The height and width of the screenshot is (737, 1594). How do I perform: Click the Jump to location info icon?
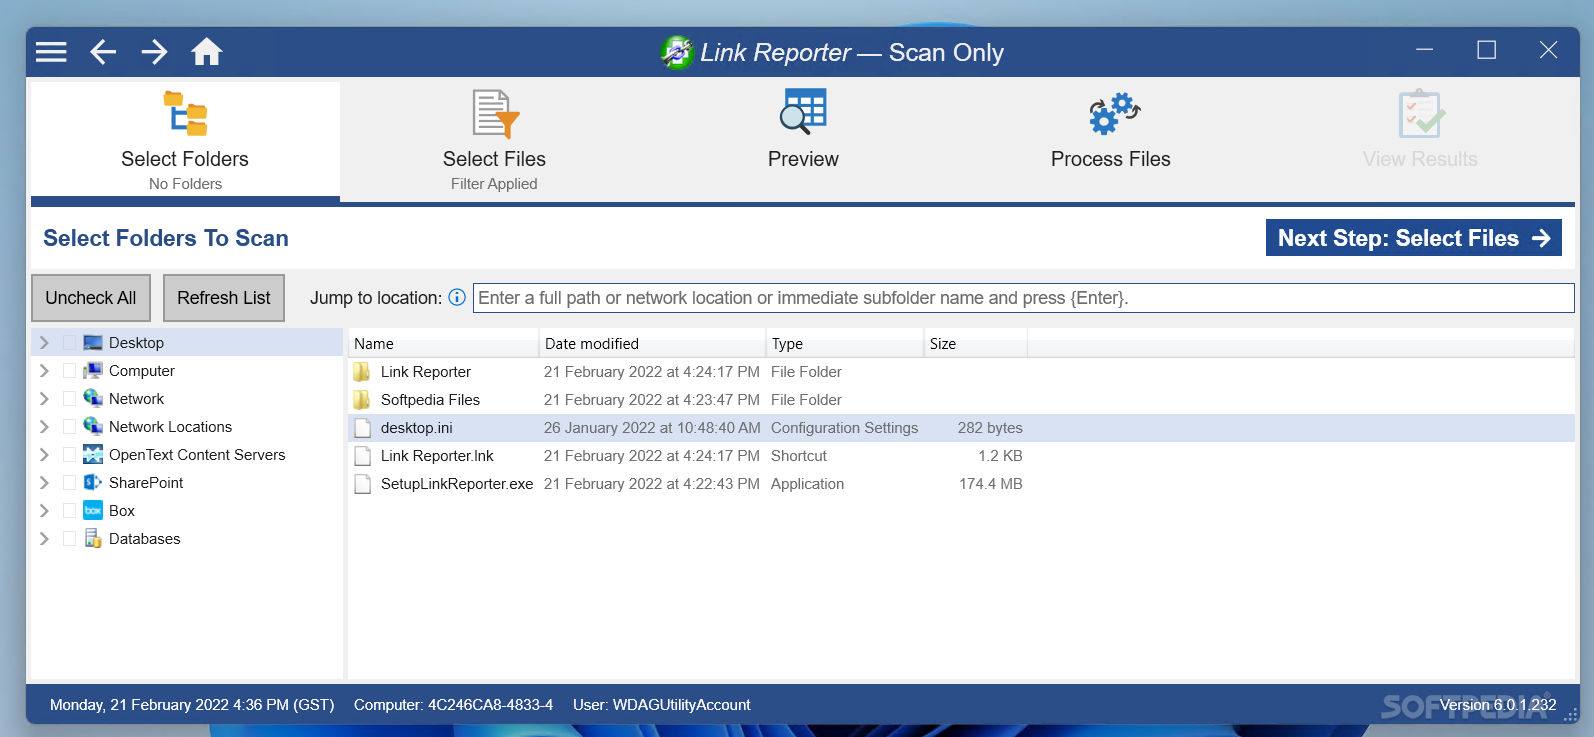pyautogui.click(x=457, y=297)
